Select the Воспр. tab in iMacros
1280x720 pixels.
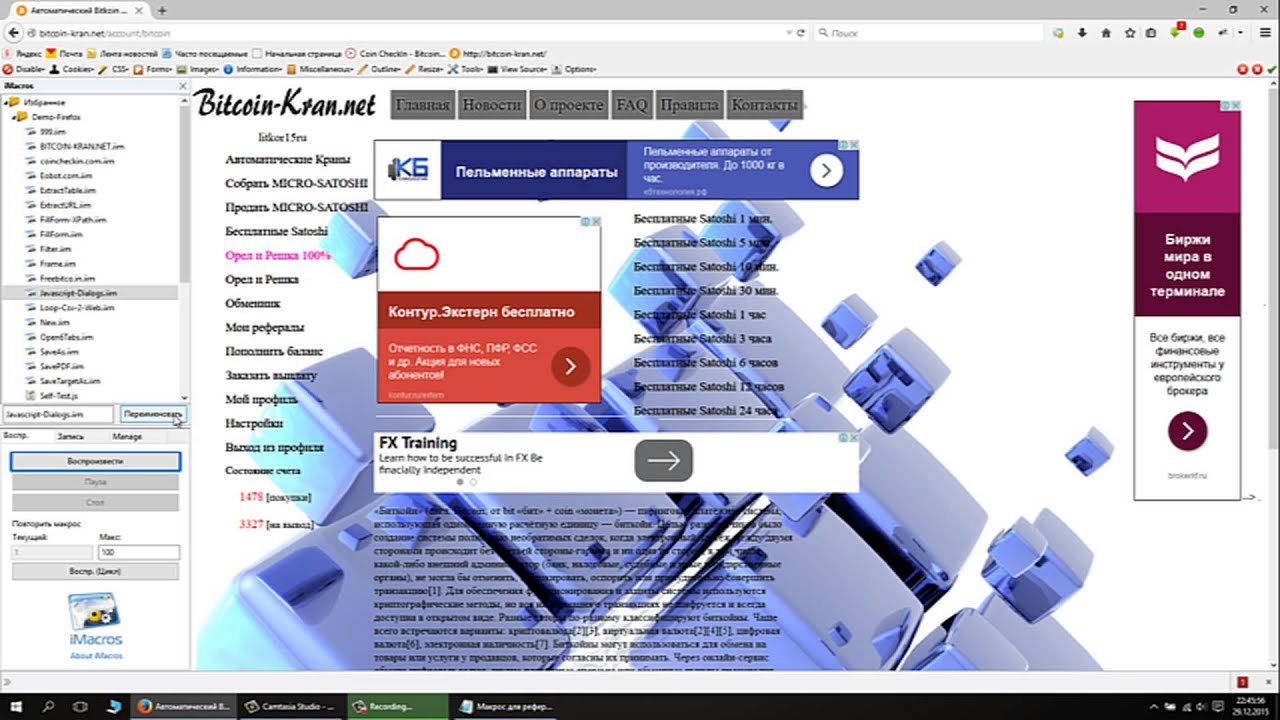pyautogui.click(x=15, y=435)
